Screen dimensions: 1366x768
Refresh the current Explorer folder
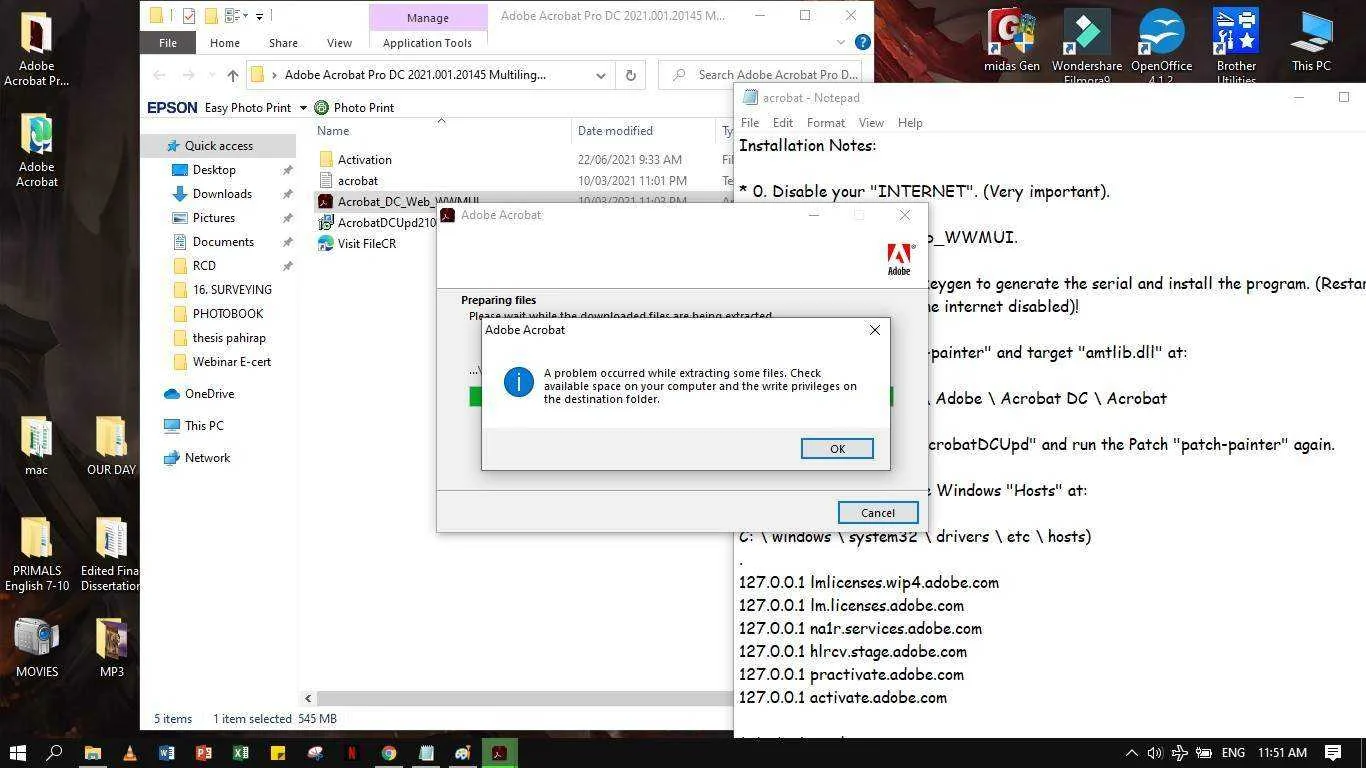coord(630,75)
